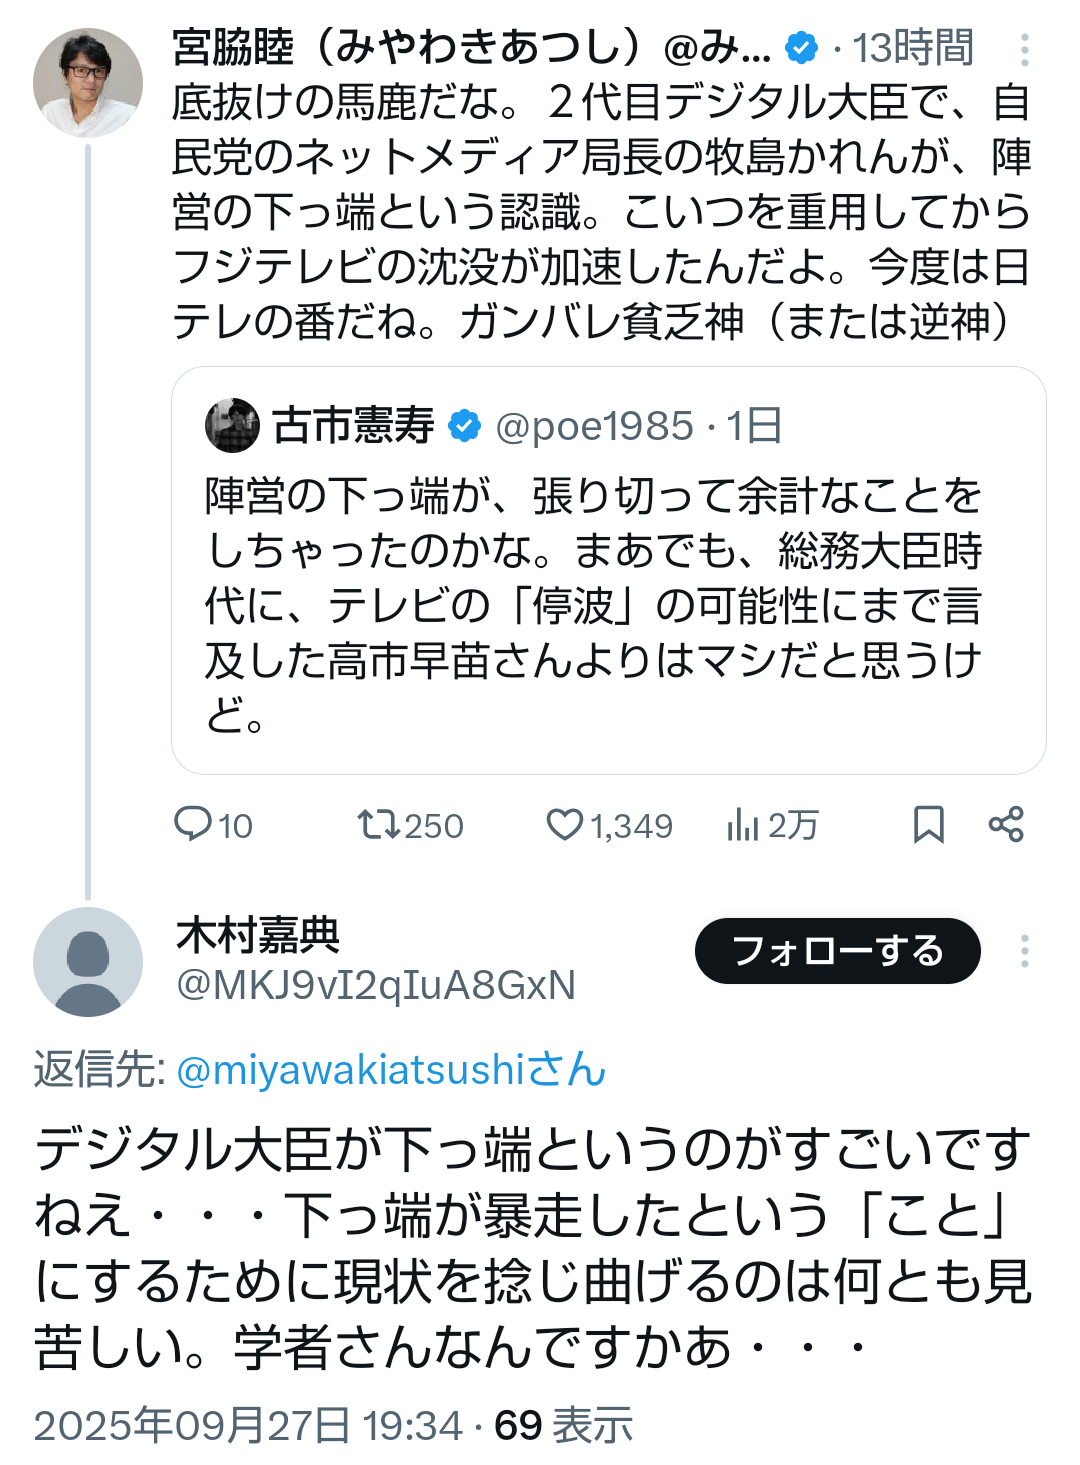
Task: Open the 69 表示 view count
Action: click(x=564, y=1425)
